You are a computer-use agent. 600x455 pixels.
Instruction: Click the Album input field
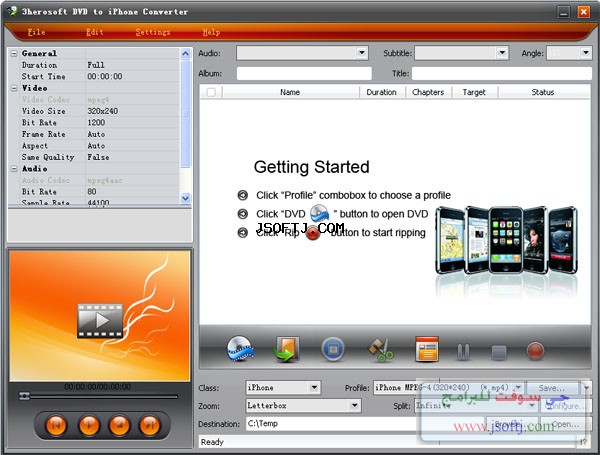[x=304, y=73]
